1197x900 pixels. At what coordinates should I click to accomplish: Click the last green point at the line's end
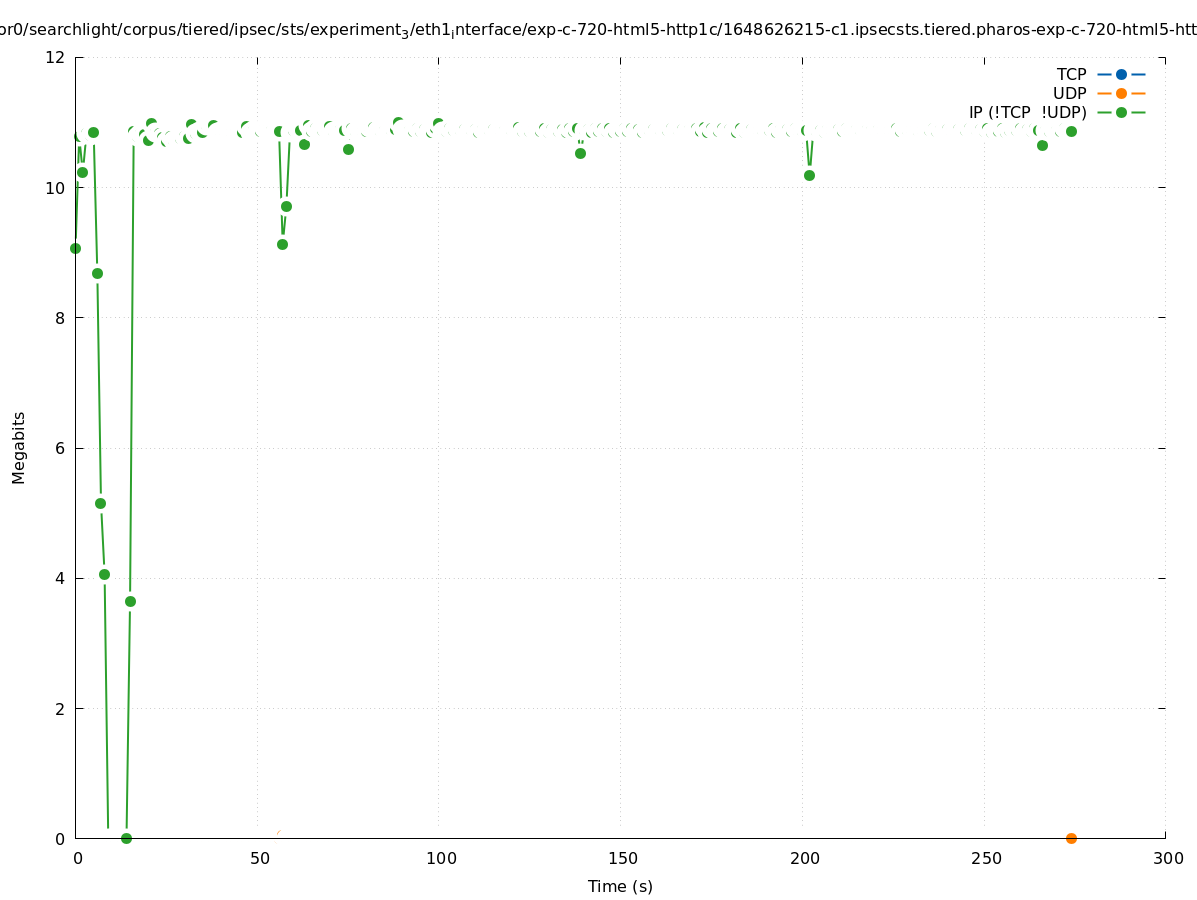[x=1071, y=131]
